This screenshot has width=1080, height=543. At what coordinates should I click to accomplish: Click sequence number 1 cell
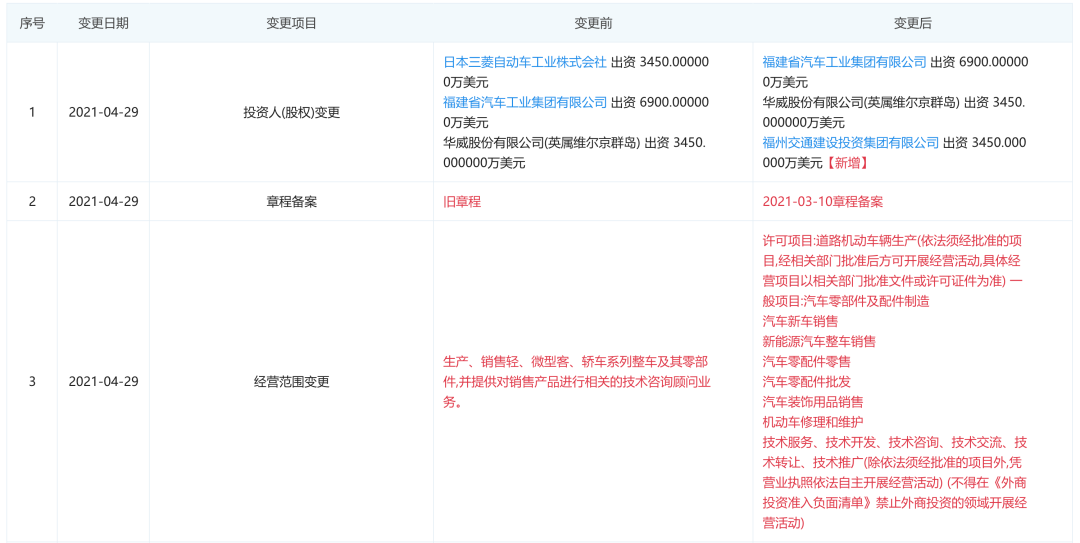32,112
